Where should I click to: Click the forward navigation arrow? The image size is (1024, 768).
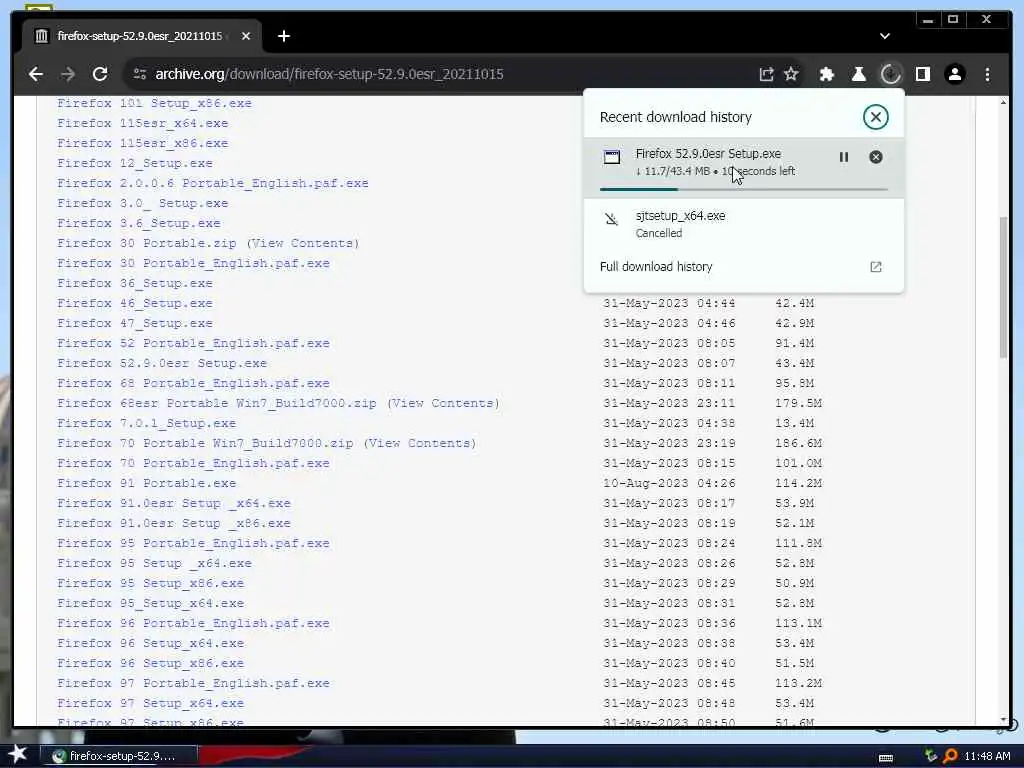[68, 74]
